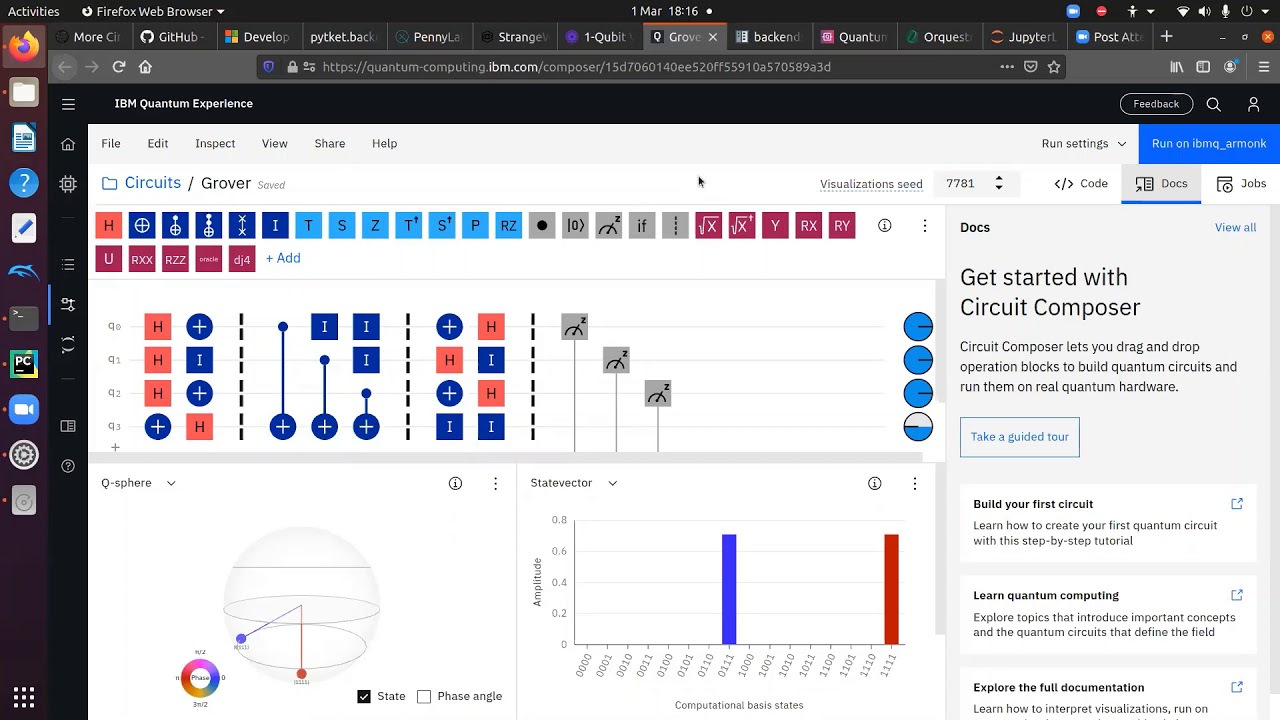Open Activities overview in the top bar

click(x=33, y=11)
